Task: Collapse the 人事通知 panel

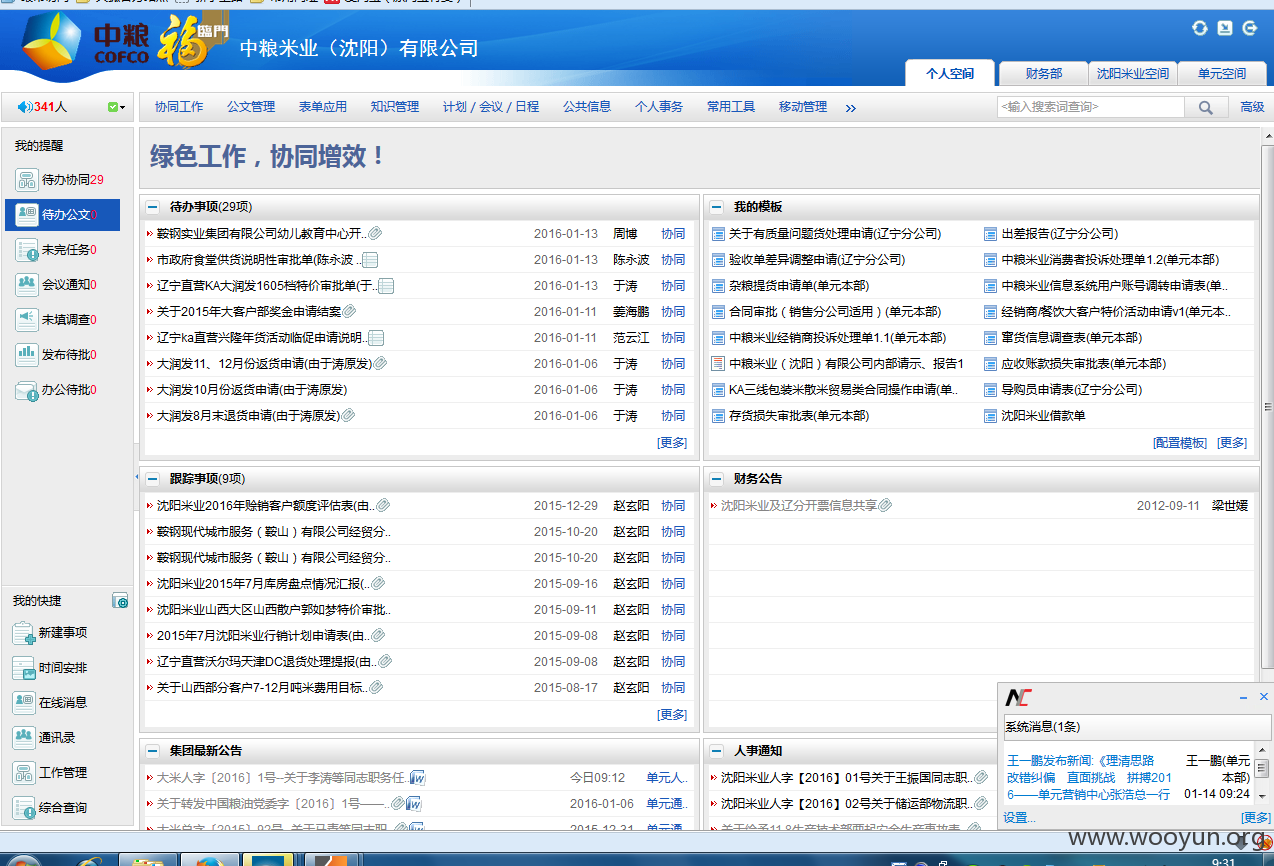Action: click(x=716, y=751)
